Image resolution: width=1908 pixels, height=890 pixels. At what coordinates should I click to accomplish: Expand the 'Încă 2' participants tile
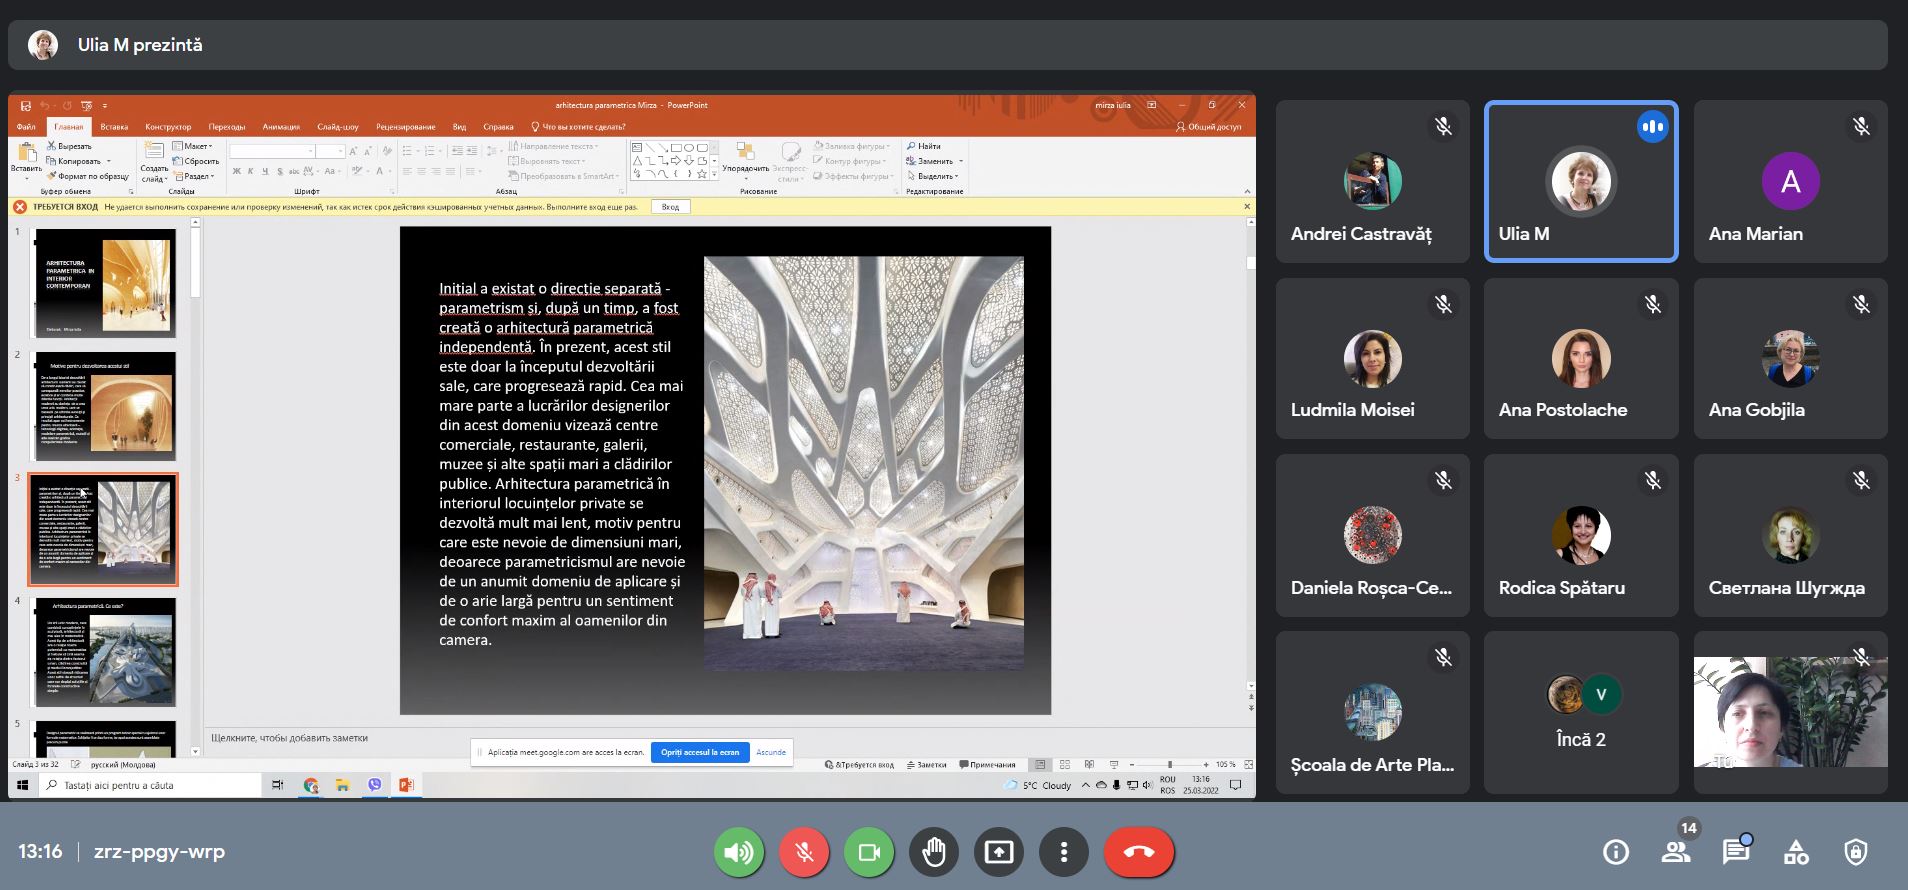coord(1581,713)
